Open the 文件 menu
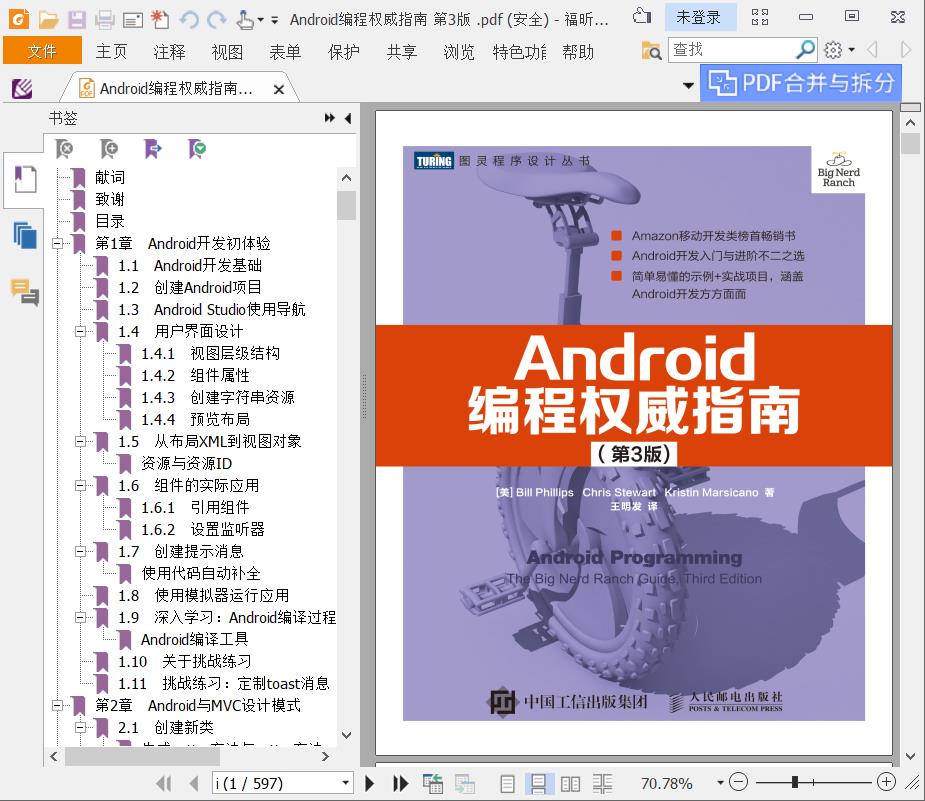 pos(42,51)
